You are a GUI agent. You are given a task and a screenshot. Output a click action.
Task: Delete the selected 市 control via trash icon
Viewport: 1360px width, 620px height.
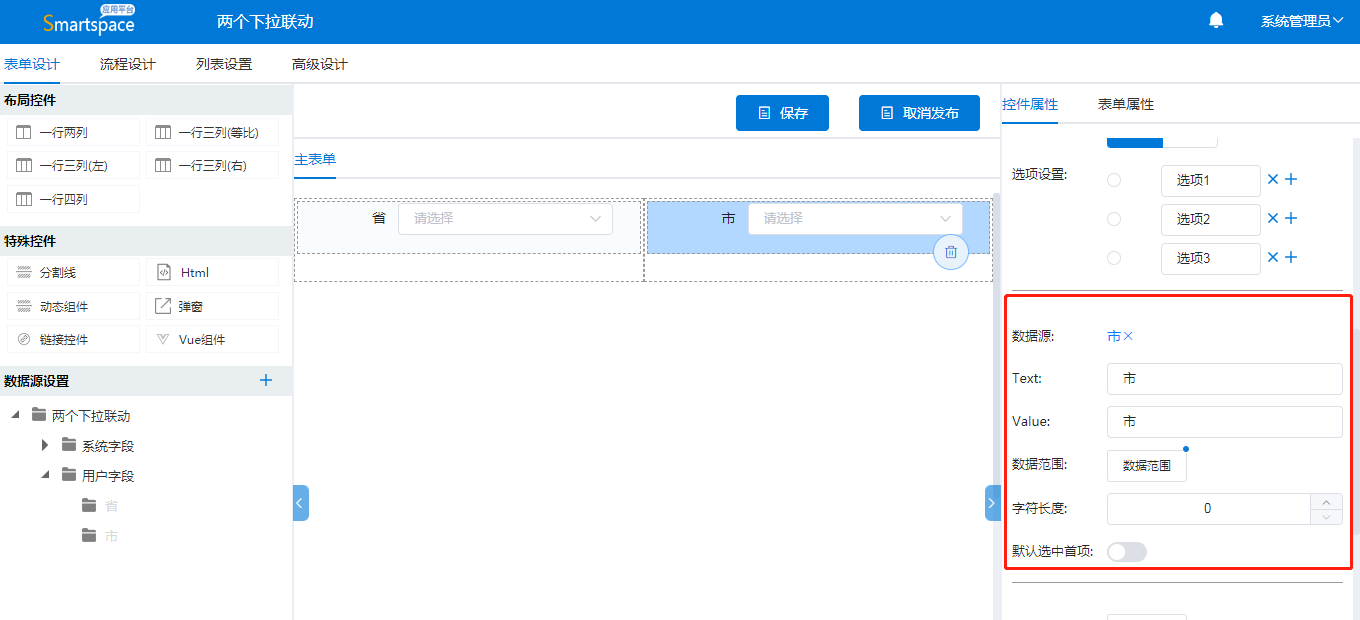tap(951, 252)
